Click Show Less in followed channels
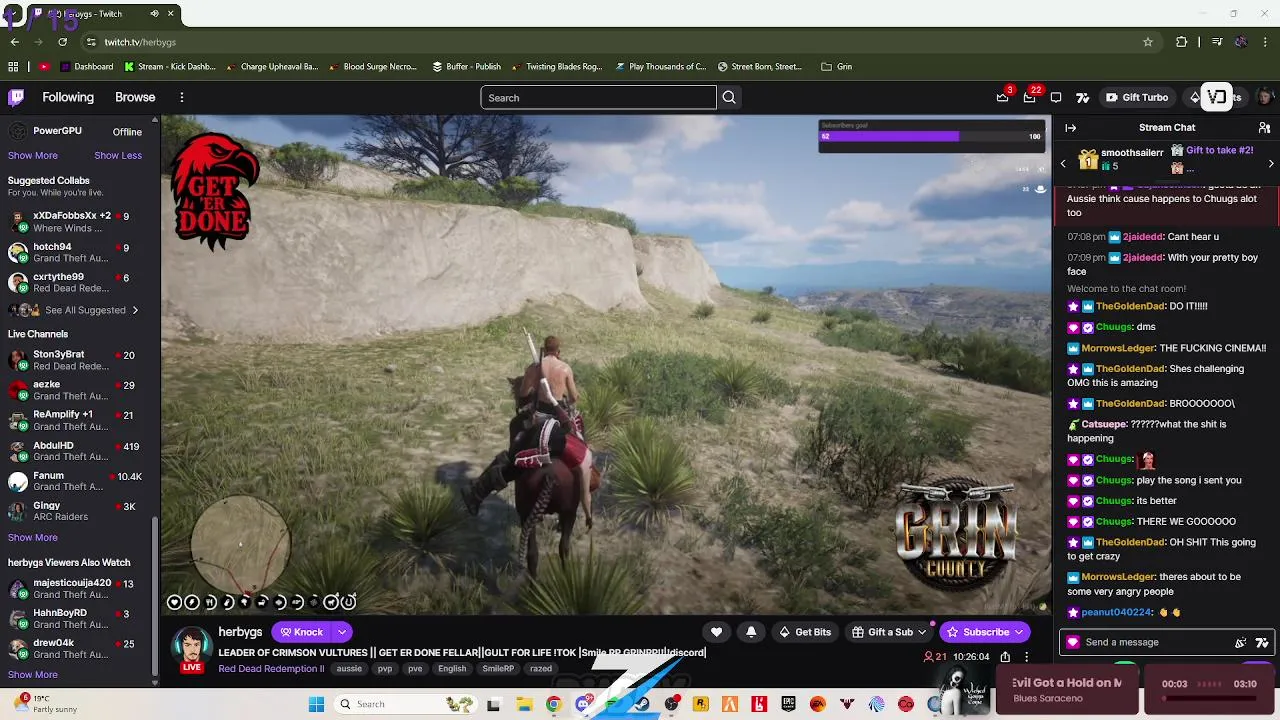Screen dimensions: 1280x720 118,156
